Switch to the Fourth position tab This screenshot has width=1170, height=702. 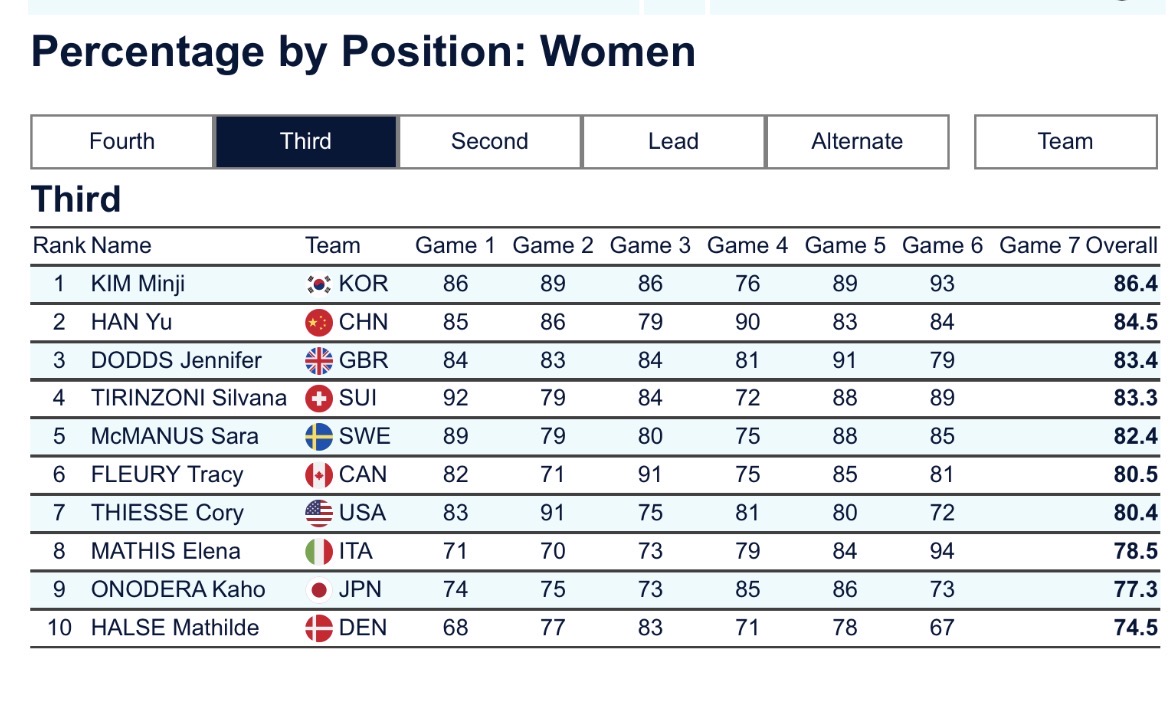(x=122, y=142)
